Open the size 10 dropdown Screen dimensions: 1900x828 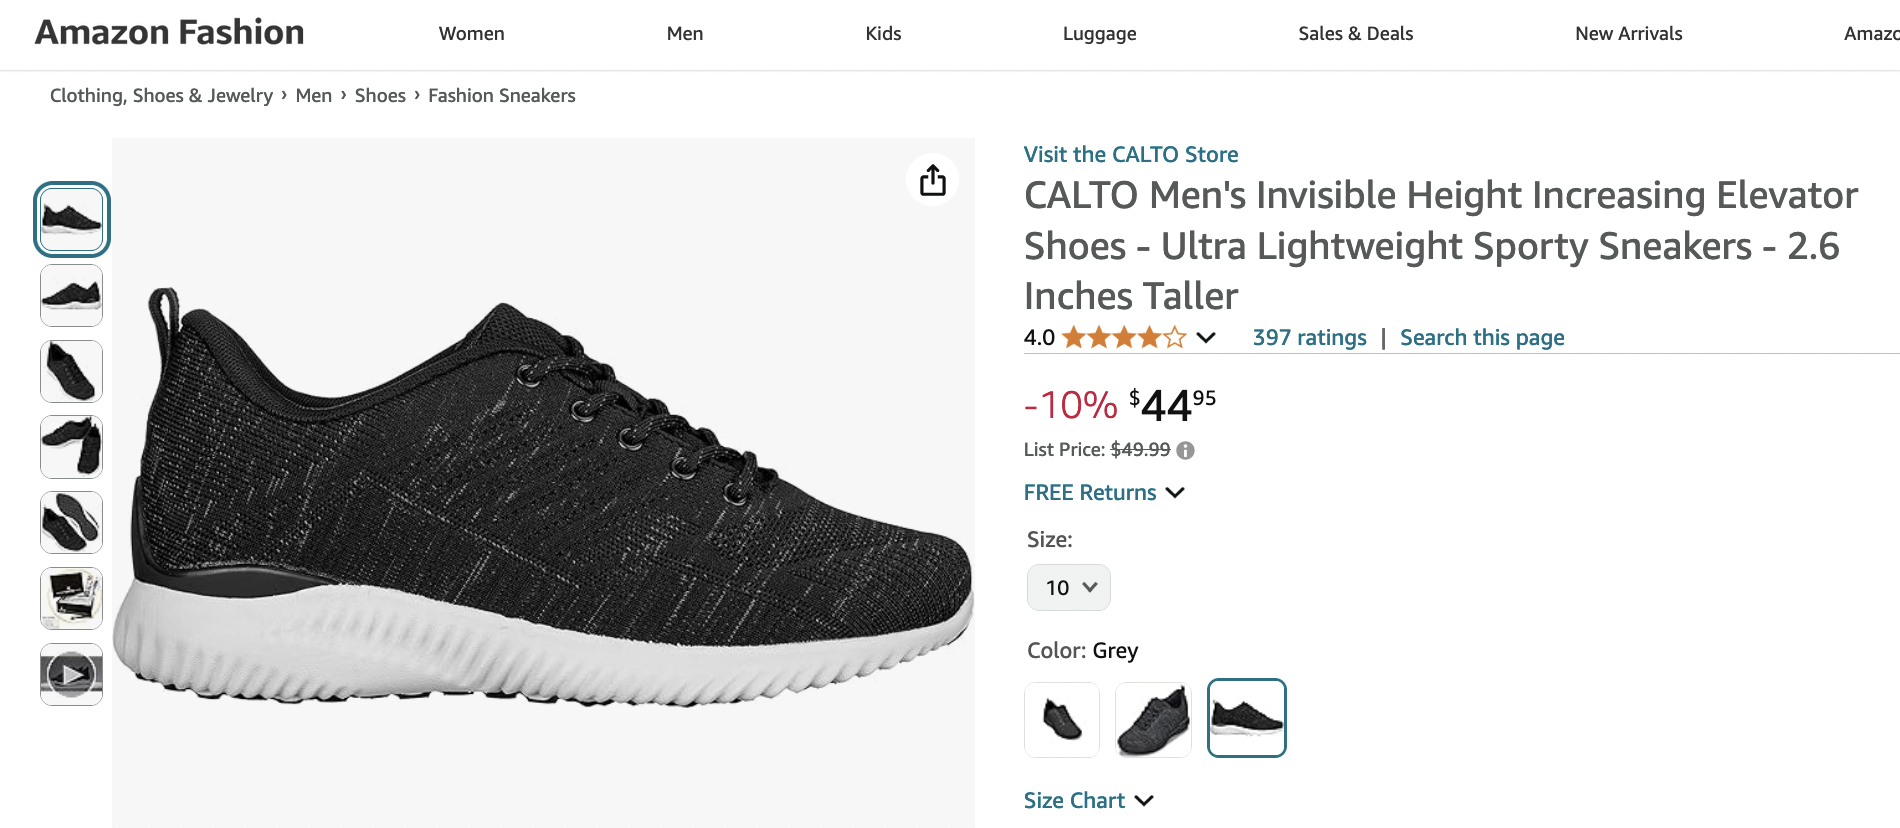pyautogui.click(x=1068, y=588)
